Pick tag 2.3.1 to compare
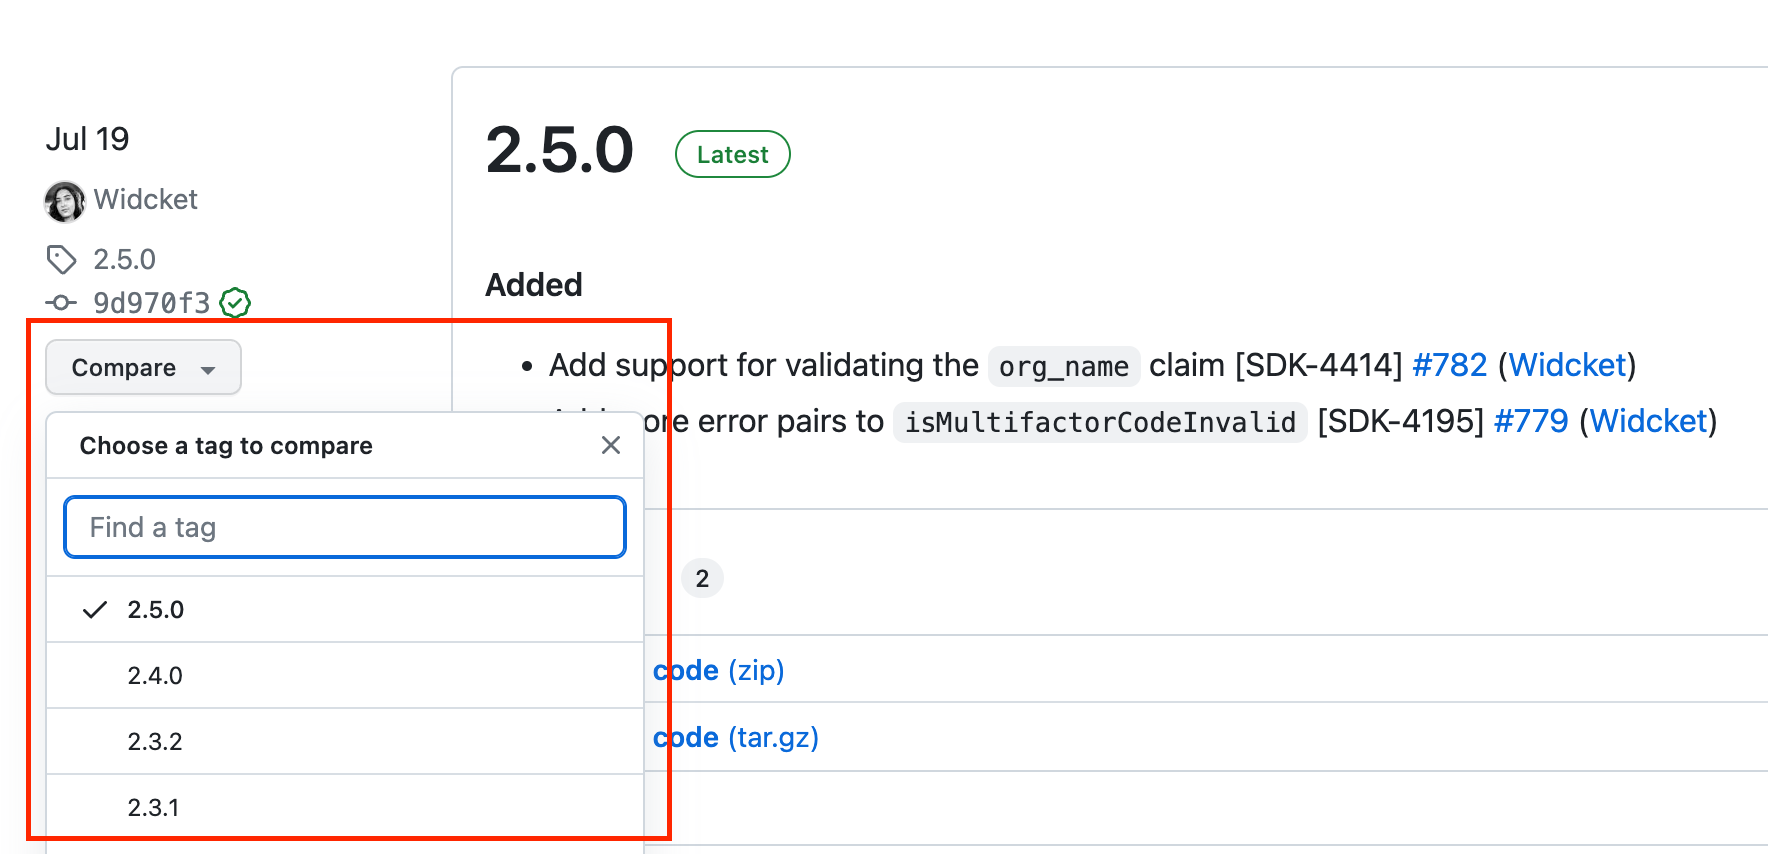This screenshot has width=1768, height=854. tap(345, 807)
